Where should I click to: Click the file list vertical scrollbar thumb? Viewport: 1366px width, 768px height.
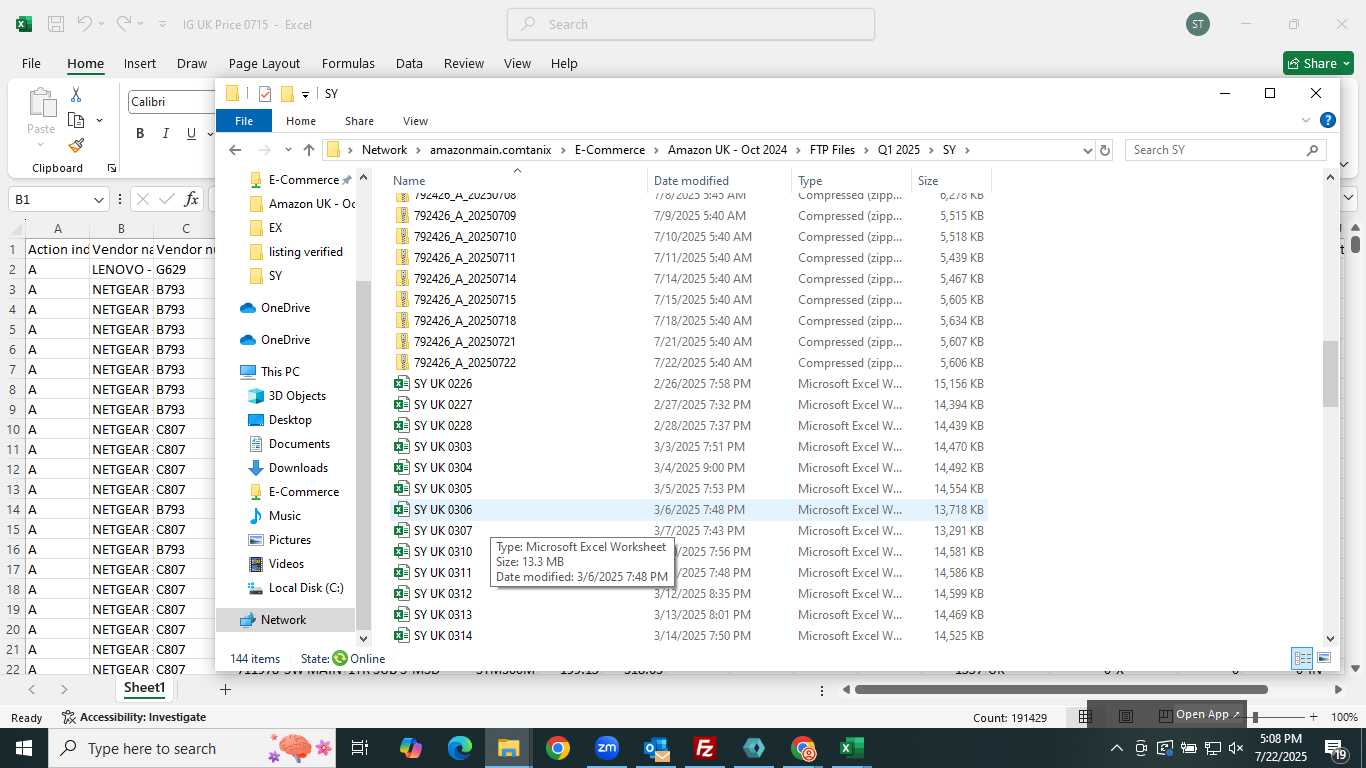pyautogui.click(x=1330, y=374)
